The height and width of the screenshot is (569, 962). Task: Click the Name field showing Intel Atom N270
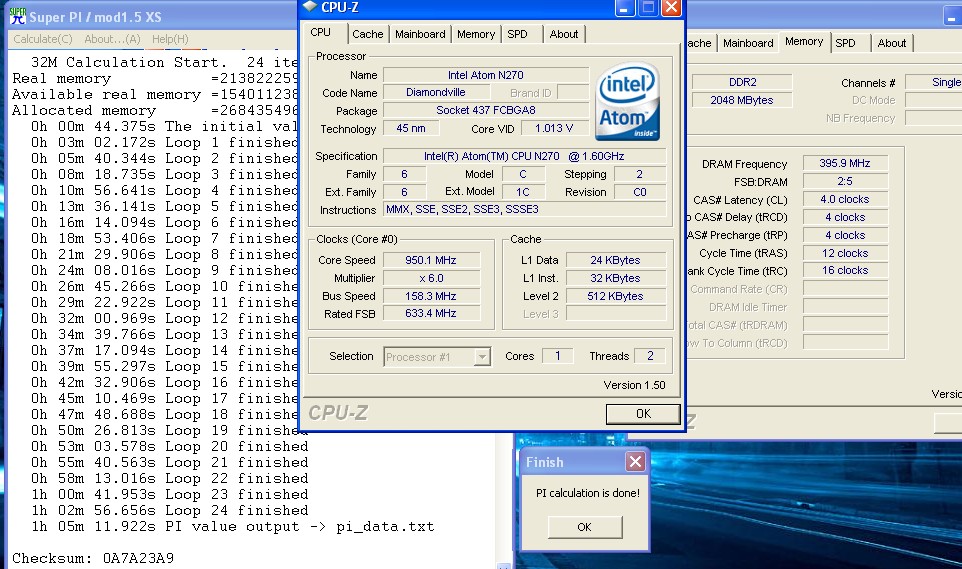pos(486,75)
